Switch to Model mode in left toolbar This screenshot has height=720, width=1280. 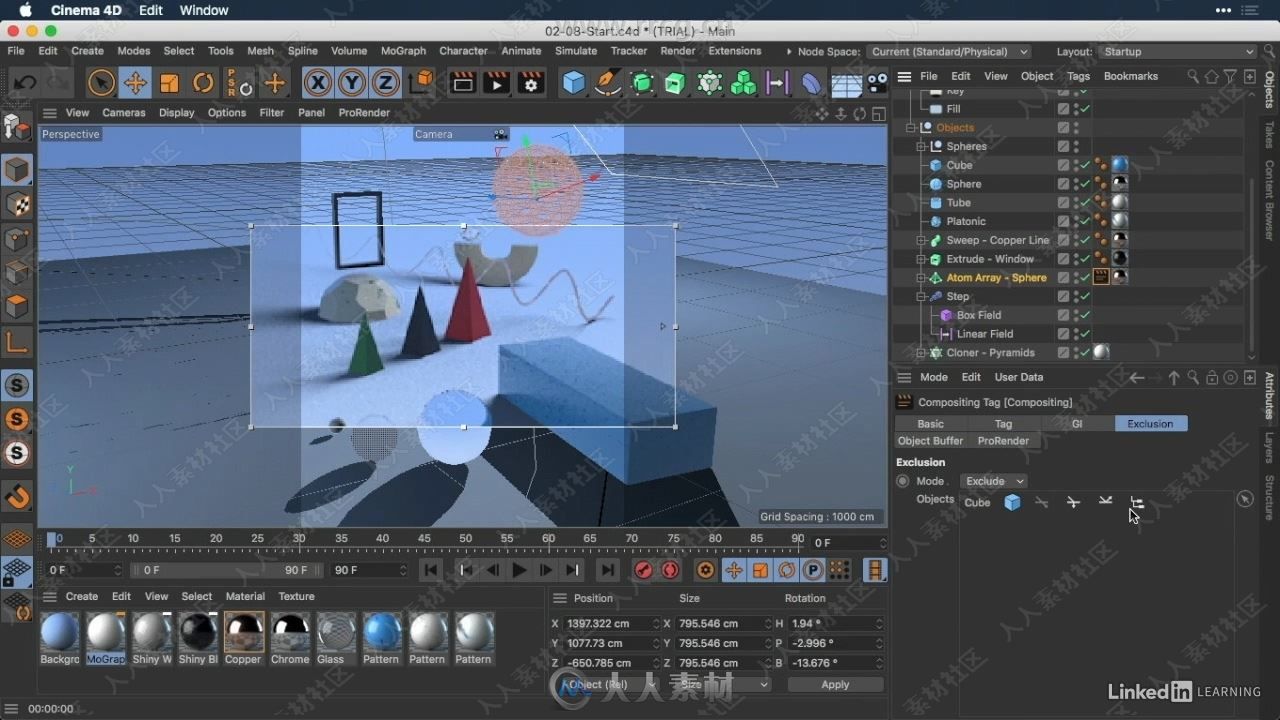tap(17, 170)
